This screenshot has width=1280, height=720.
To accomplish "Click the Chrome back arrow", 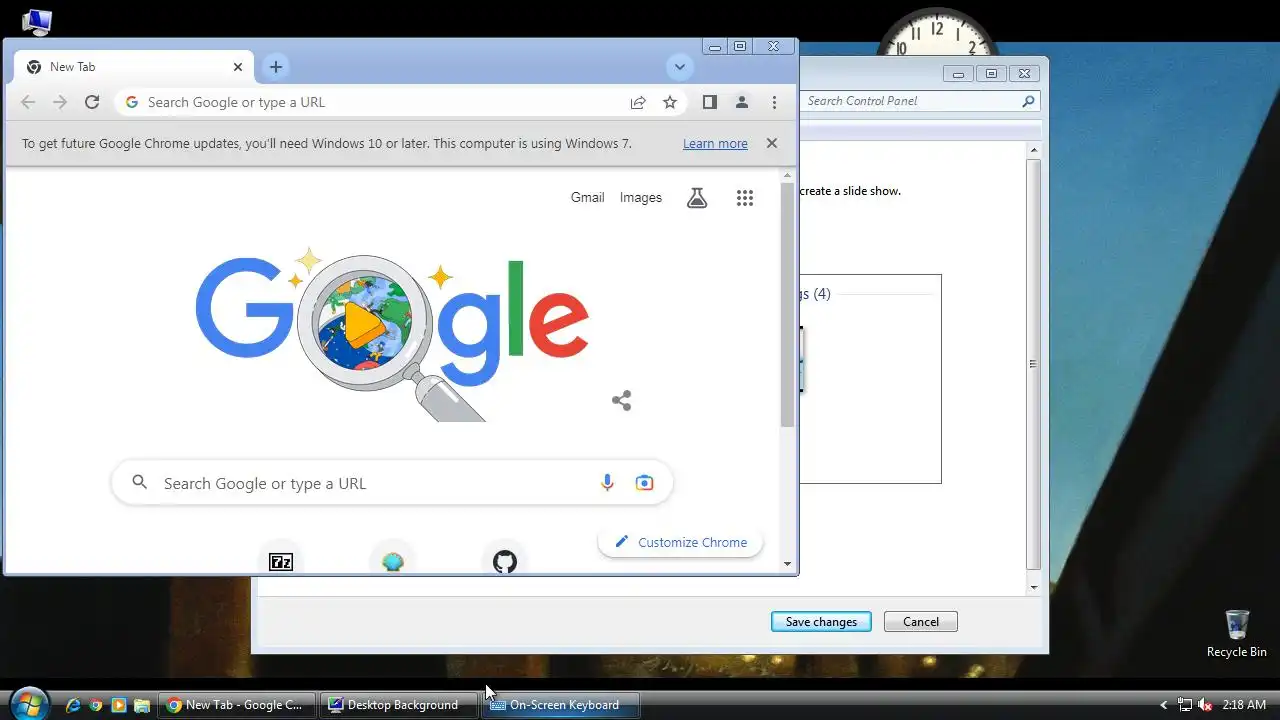I will click(28, 102).
